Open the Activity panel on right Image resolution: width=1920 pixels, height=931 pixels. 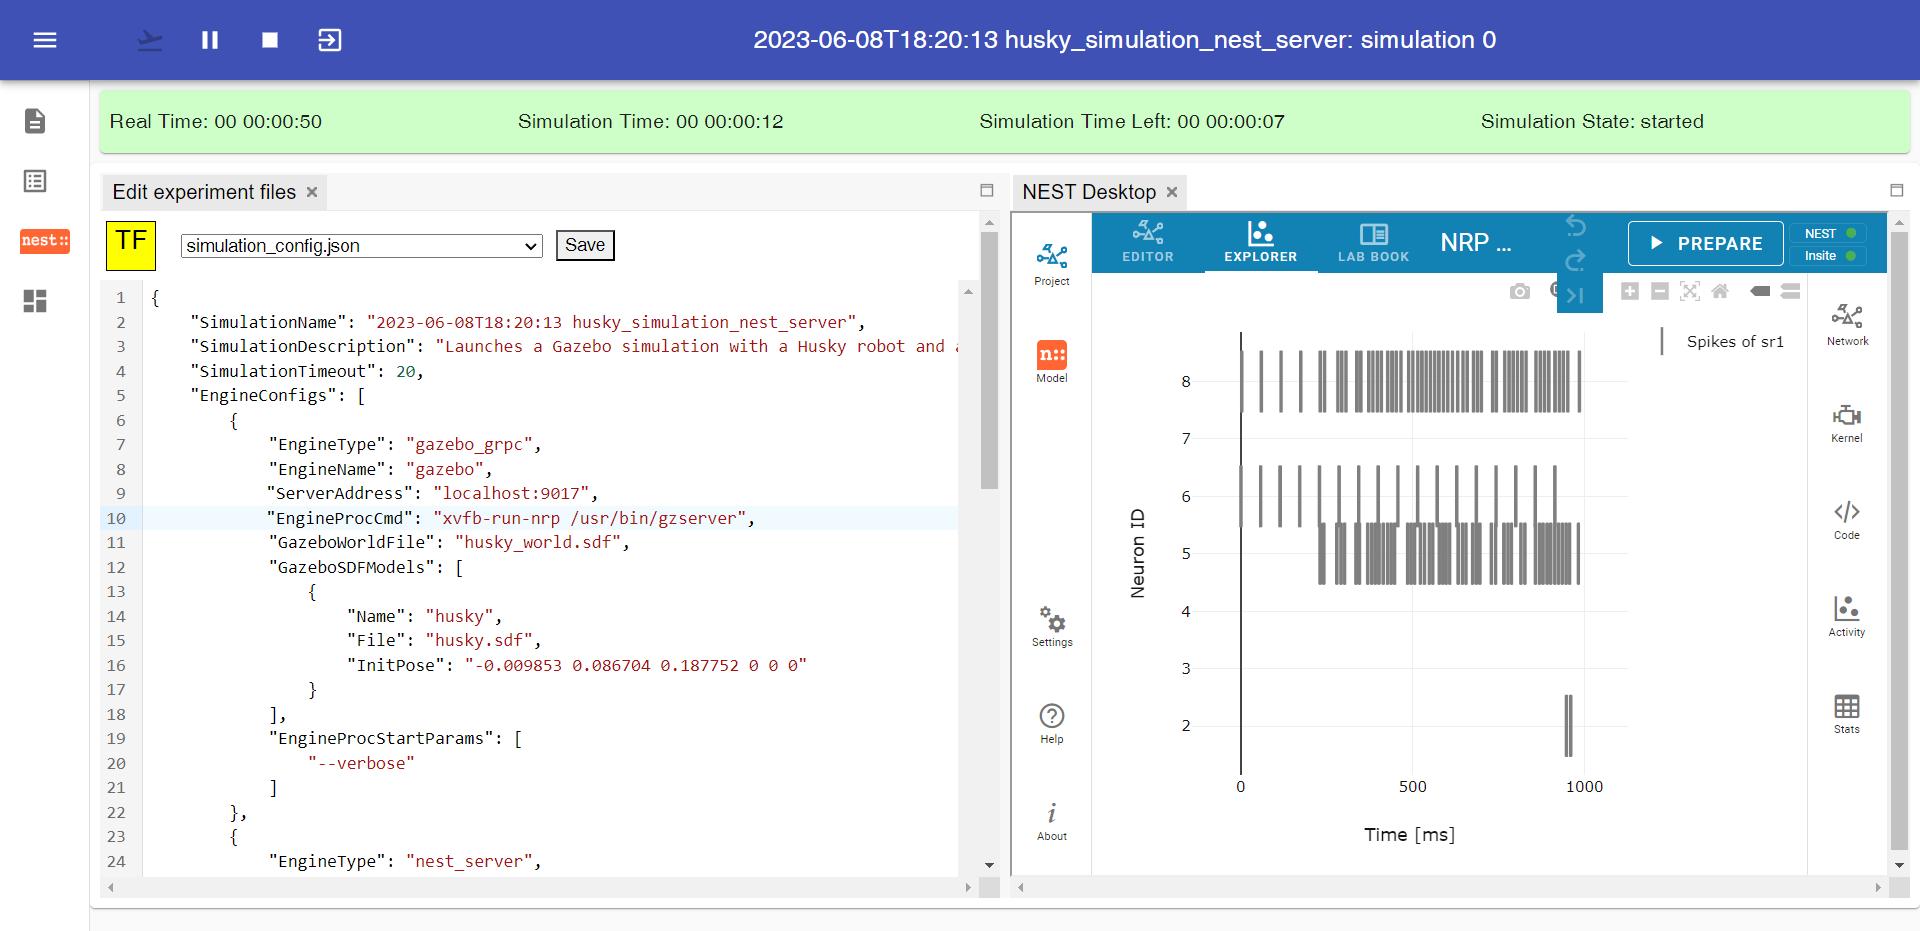point(1847,616)
